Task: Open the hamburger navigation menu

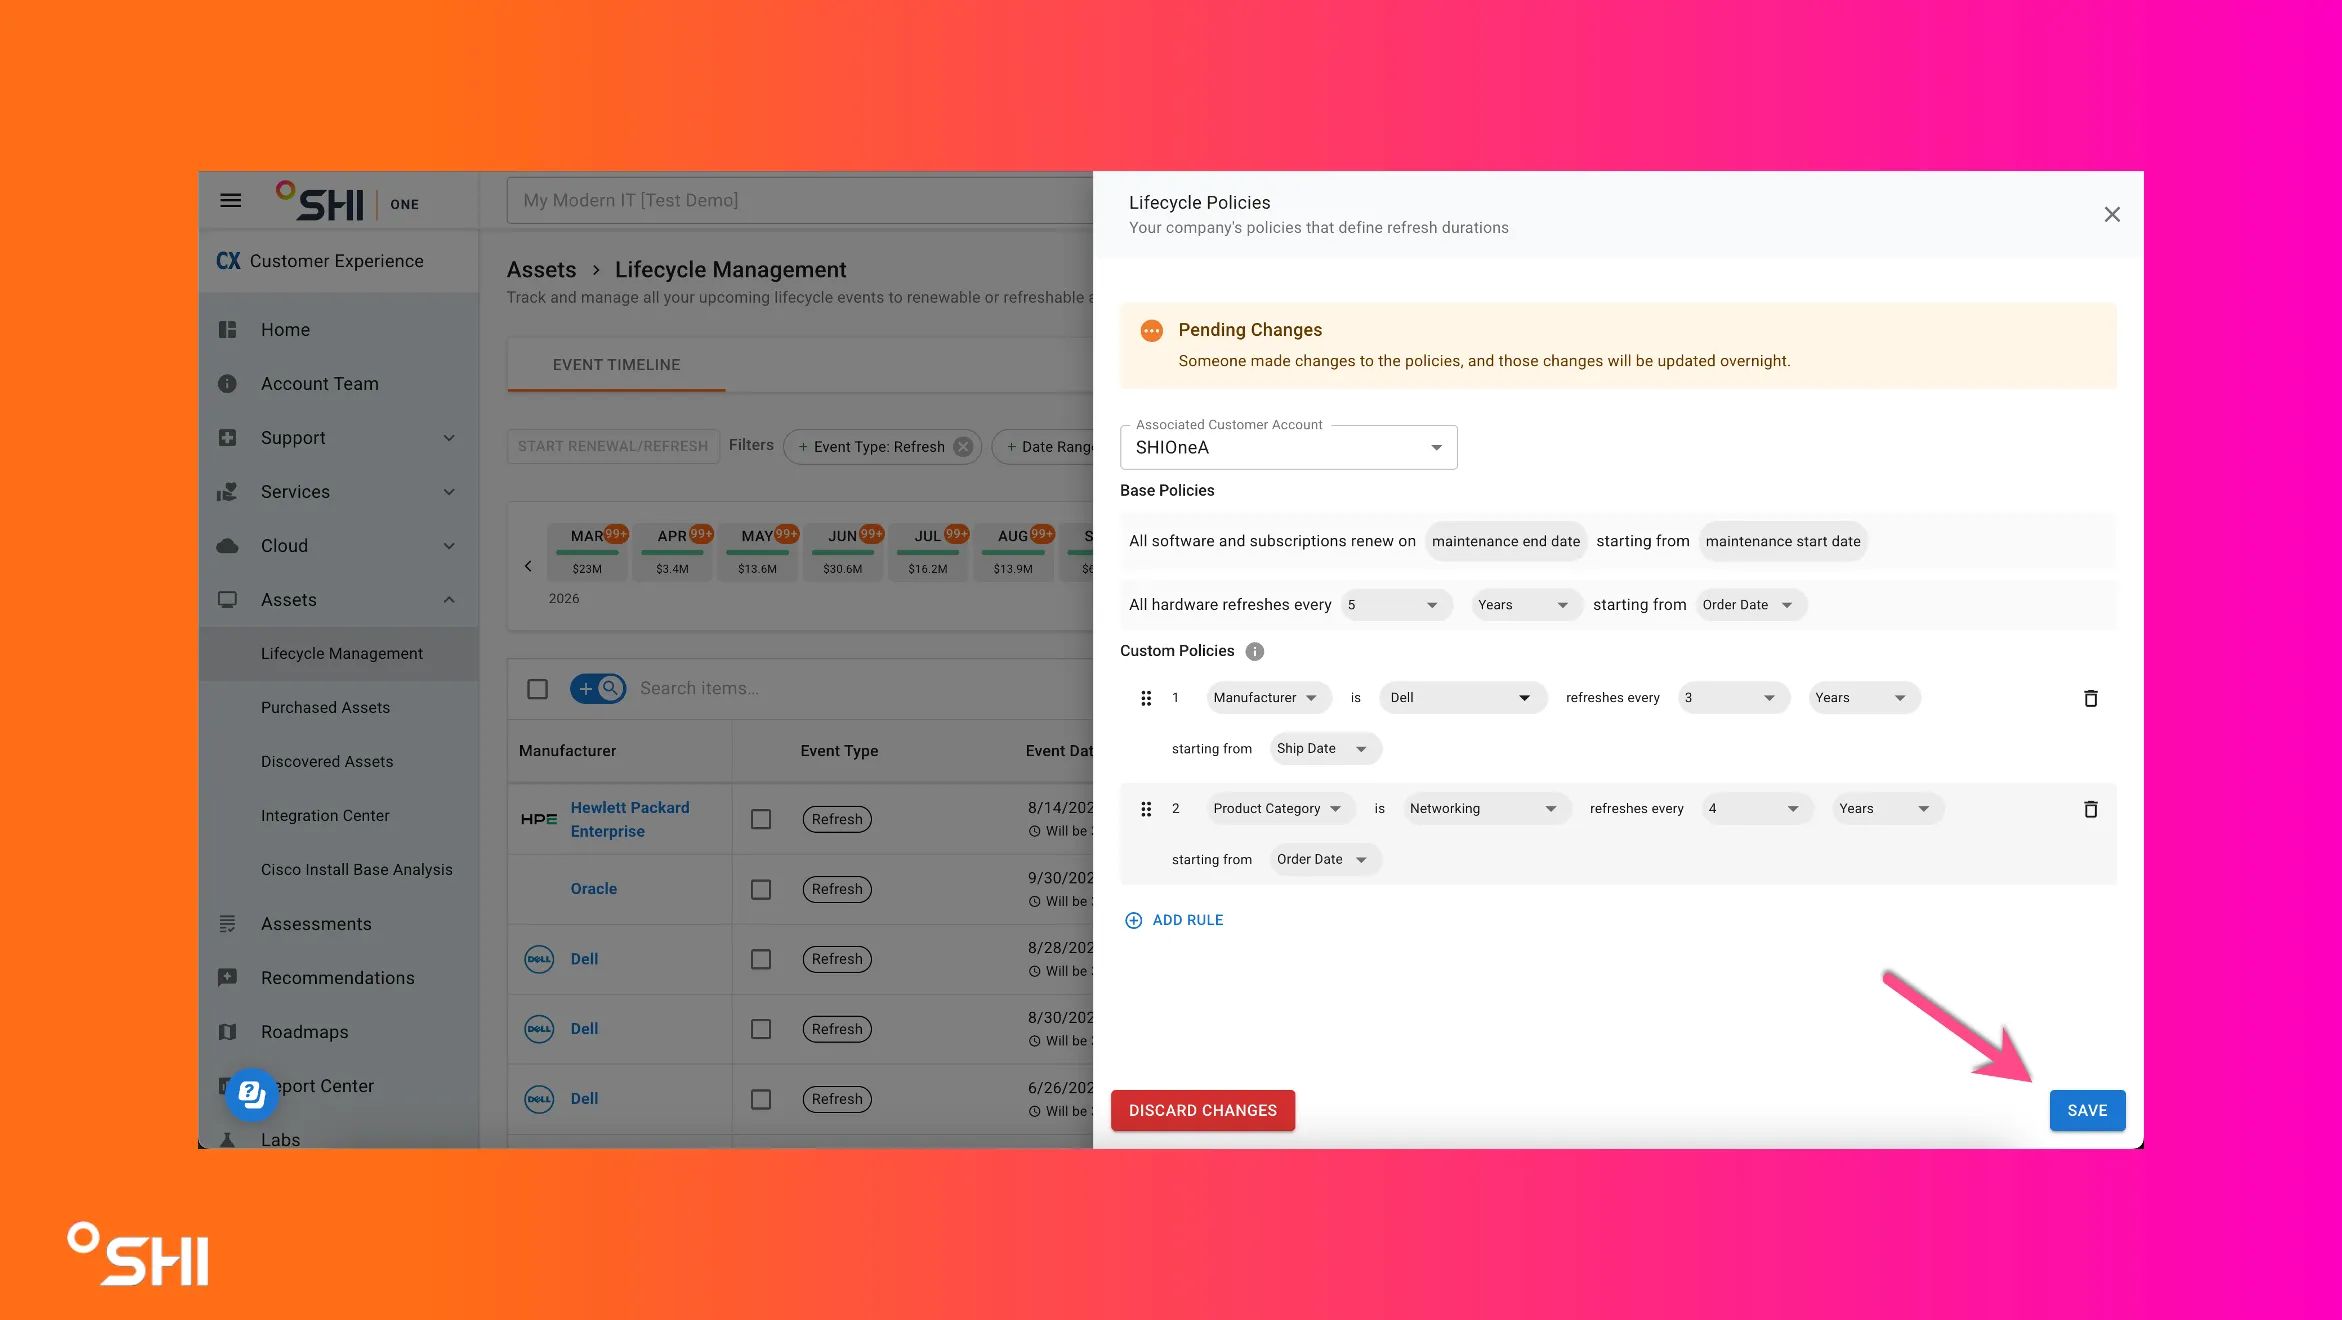Action: click(231, 201)
